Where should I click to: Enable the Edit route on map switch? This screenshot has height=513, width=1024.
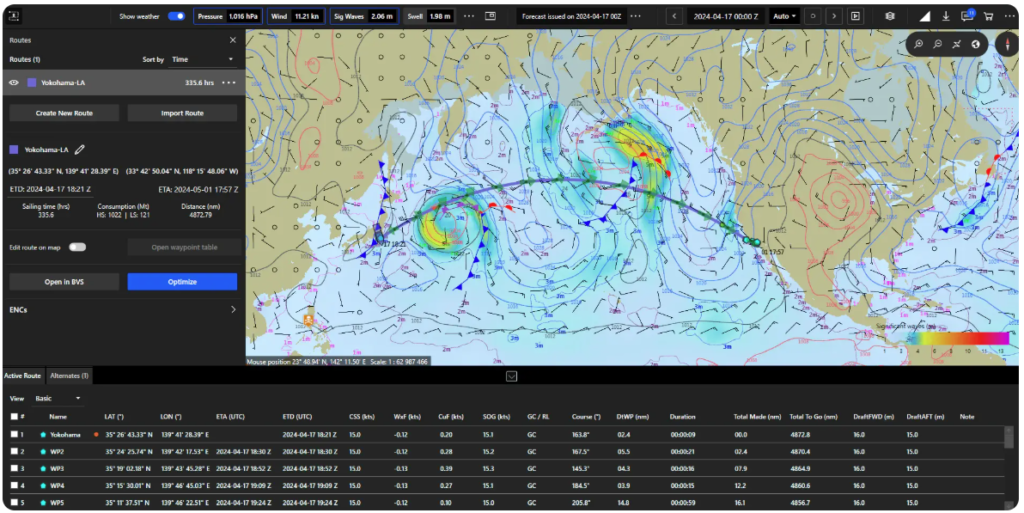pyautogui.click(x=77, y=247)
